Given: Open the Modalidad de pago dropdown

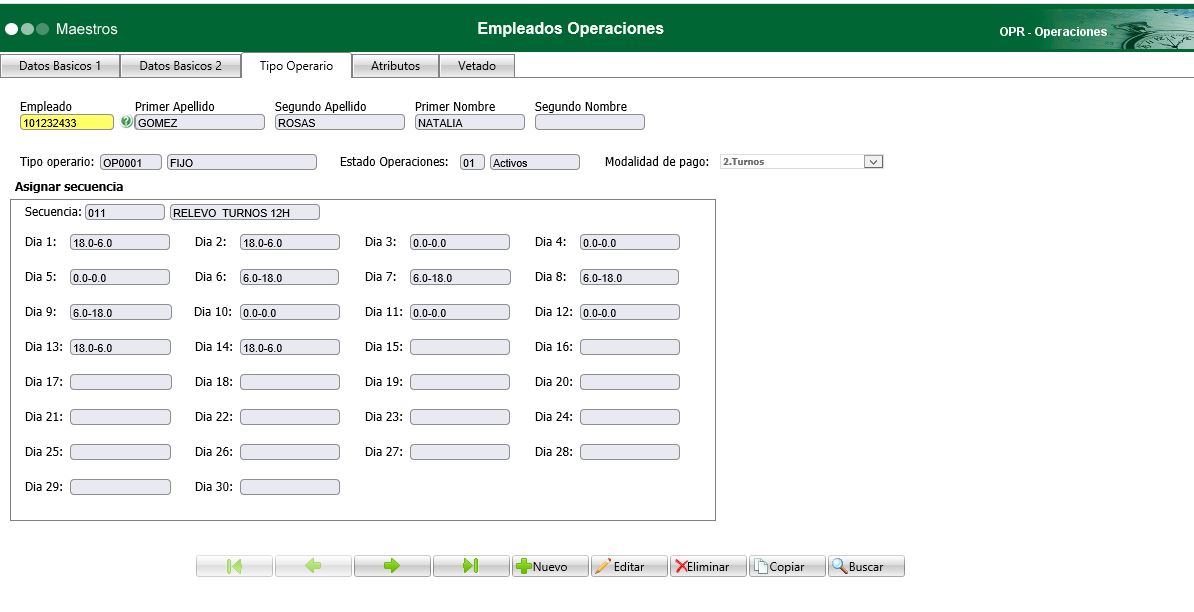Looking at the screenshot, I should click(873, 161).
